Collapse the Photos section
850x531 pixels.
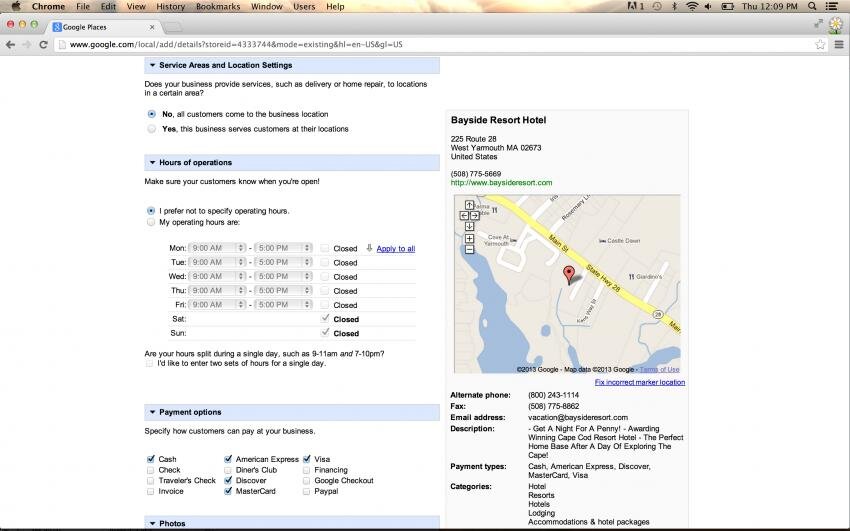coord(152,523)
